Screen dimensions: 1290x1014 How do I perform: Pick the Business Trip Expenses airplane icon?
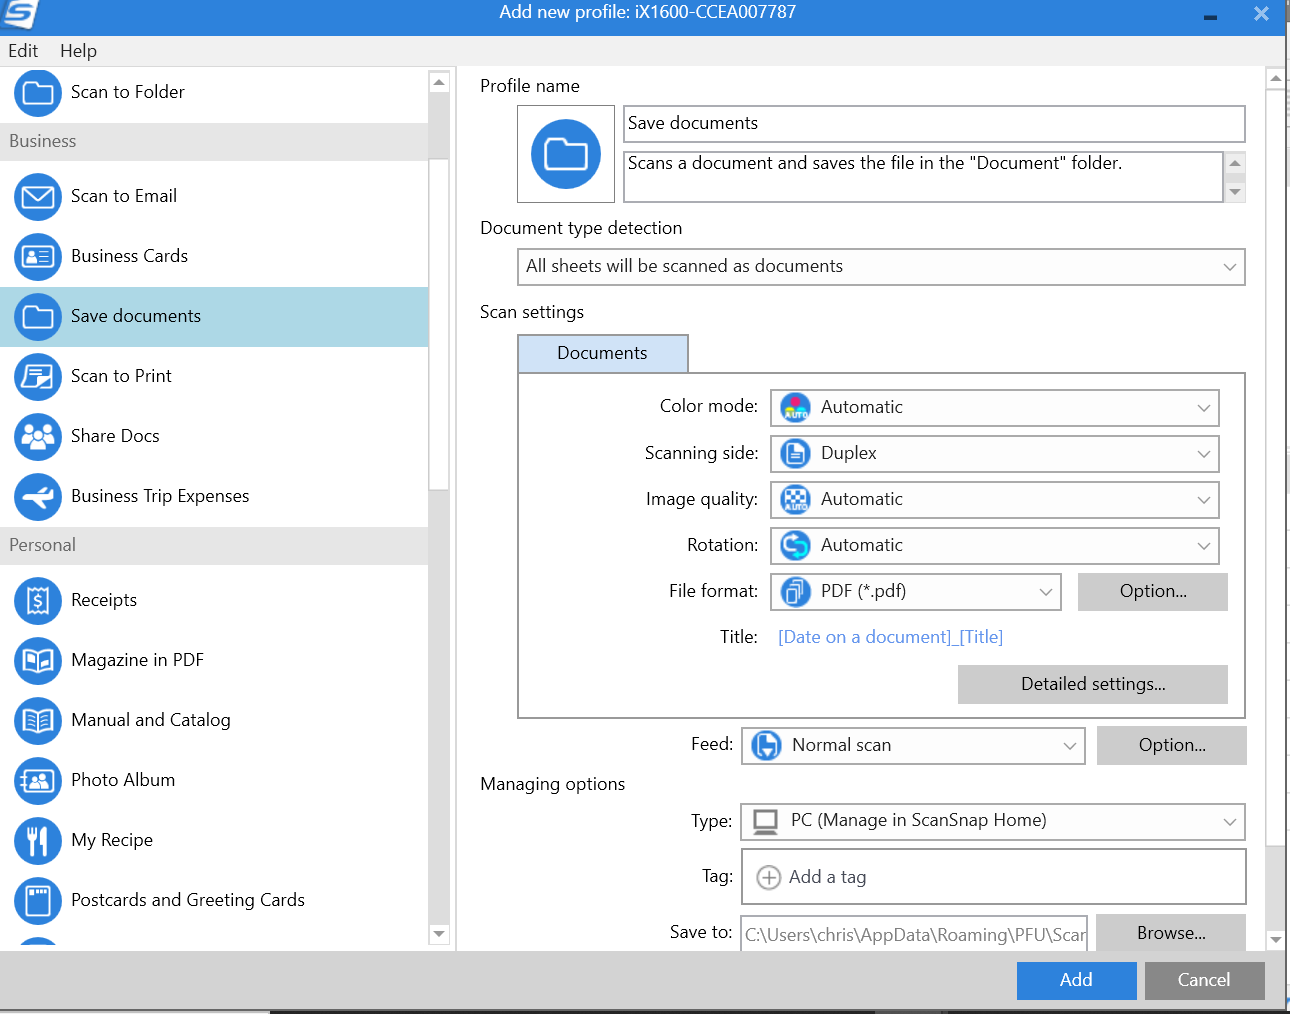pyautogui.click(x=38, y=497)
